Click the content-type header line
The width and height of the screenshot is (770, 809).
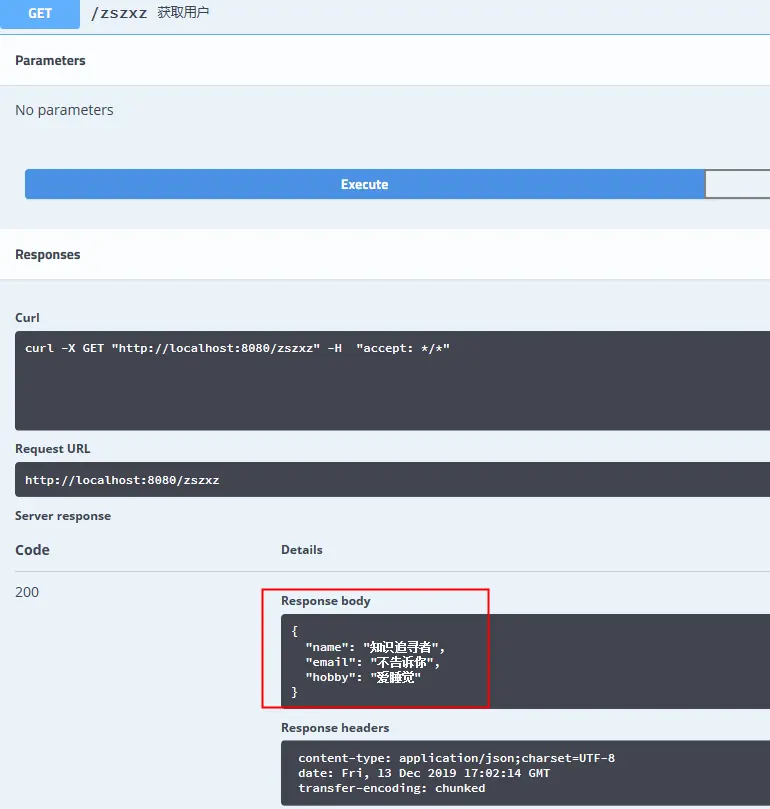pos(457,758)
